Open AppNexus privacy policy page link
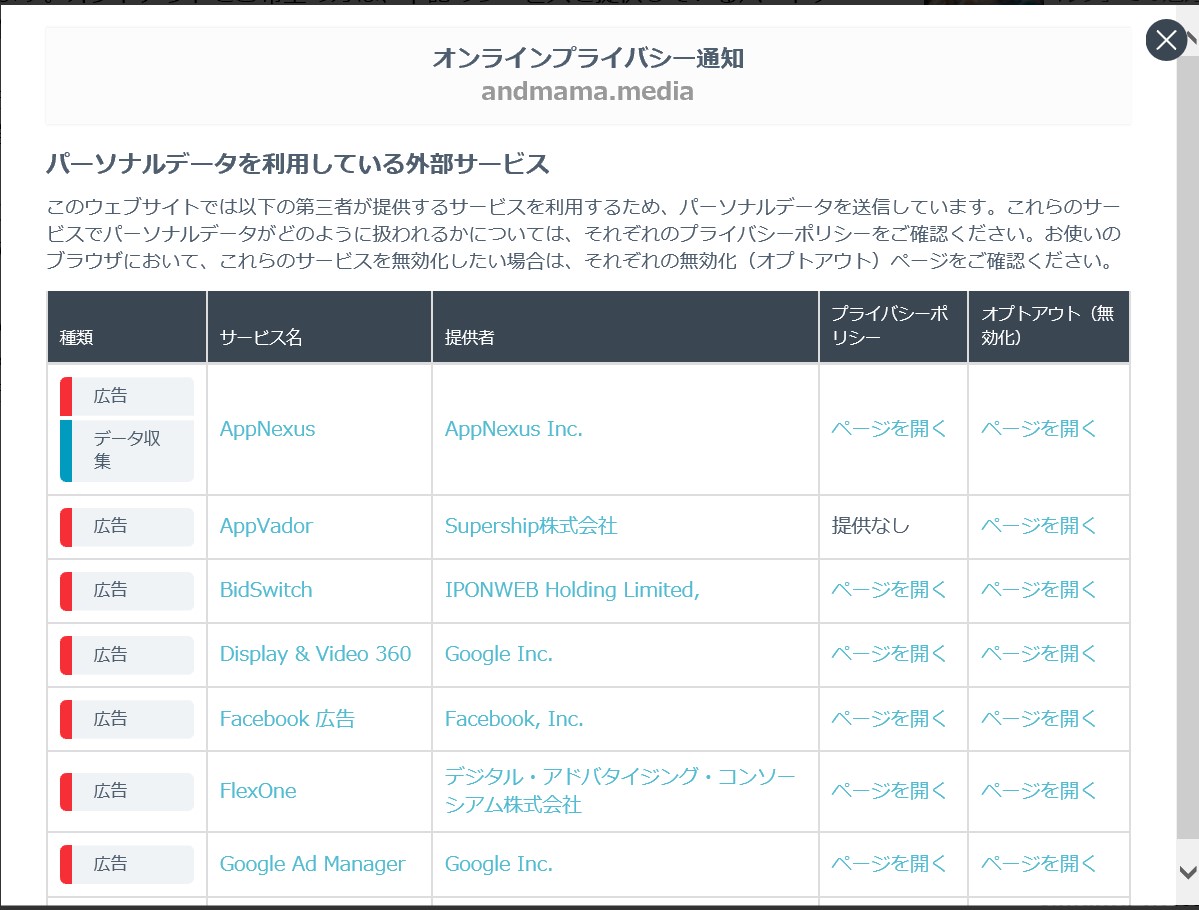 tap(889, 429)
